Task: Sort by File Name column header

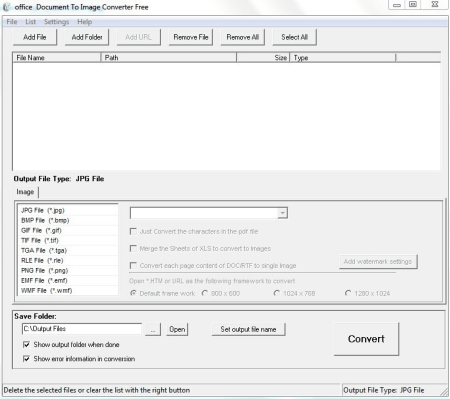Action: [57, 58]
